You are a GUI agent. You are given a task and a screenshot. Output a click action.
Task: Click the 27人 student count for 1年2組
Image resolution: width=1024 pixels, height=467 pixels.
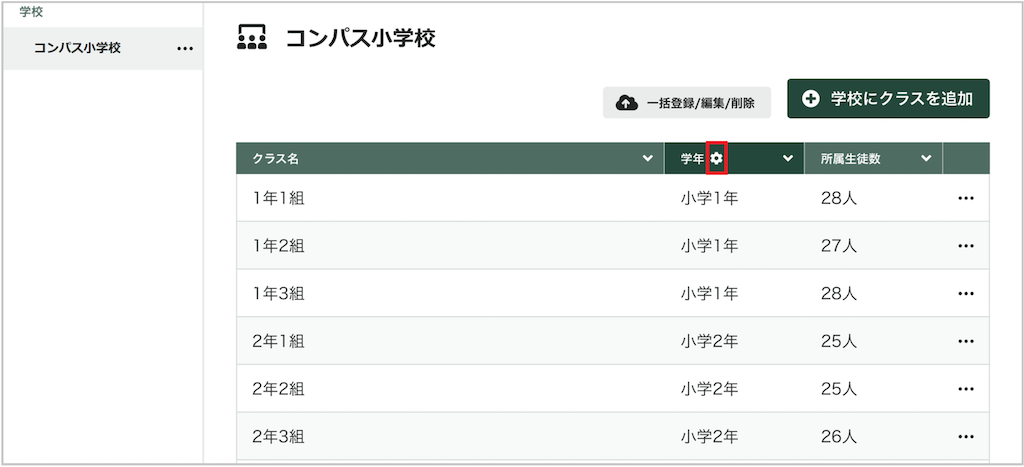[838, 246]
